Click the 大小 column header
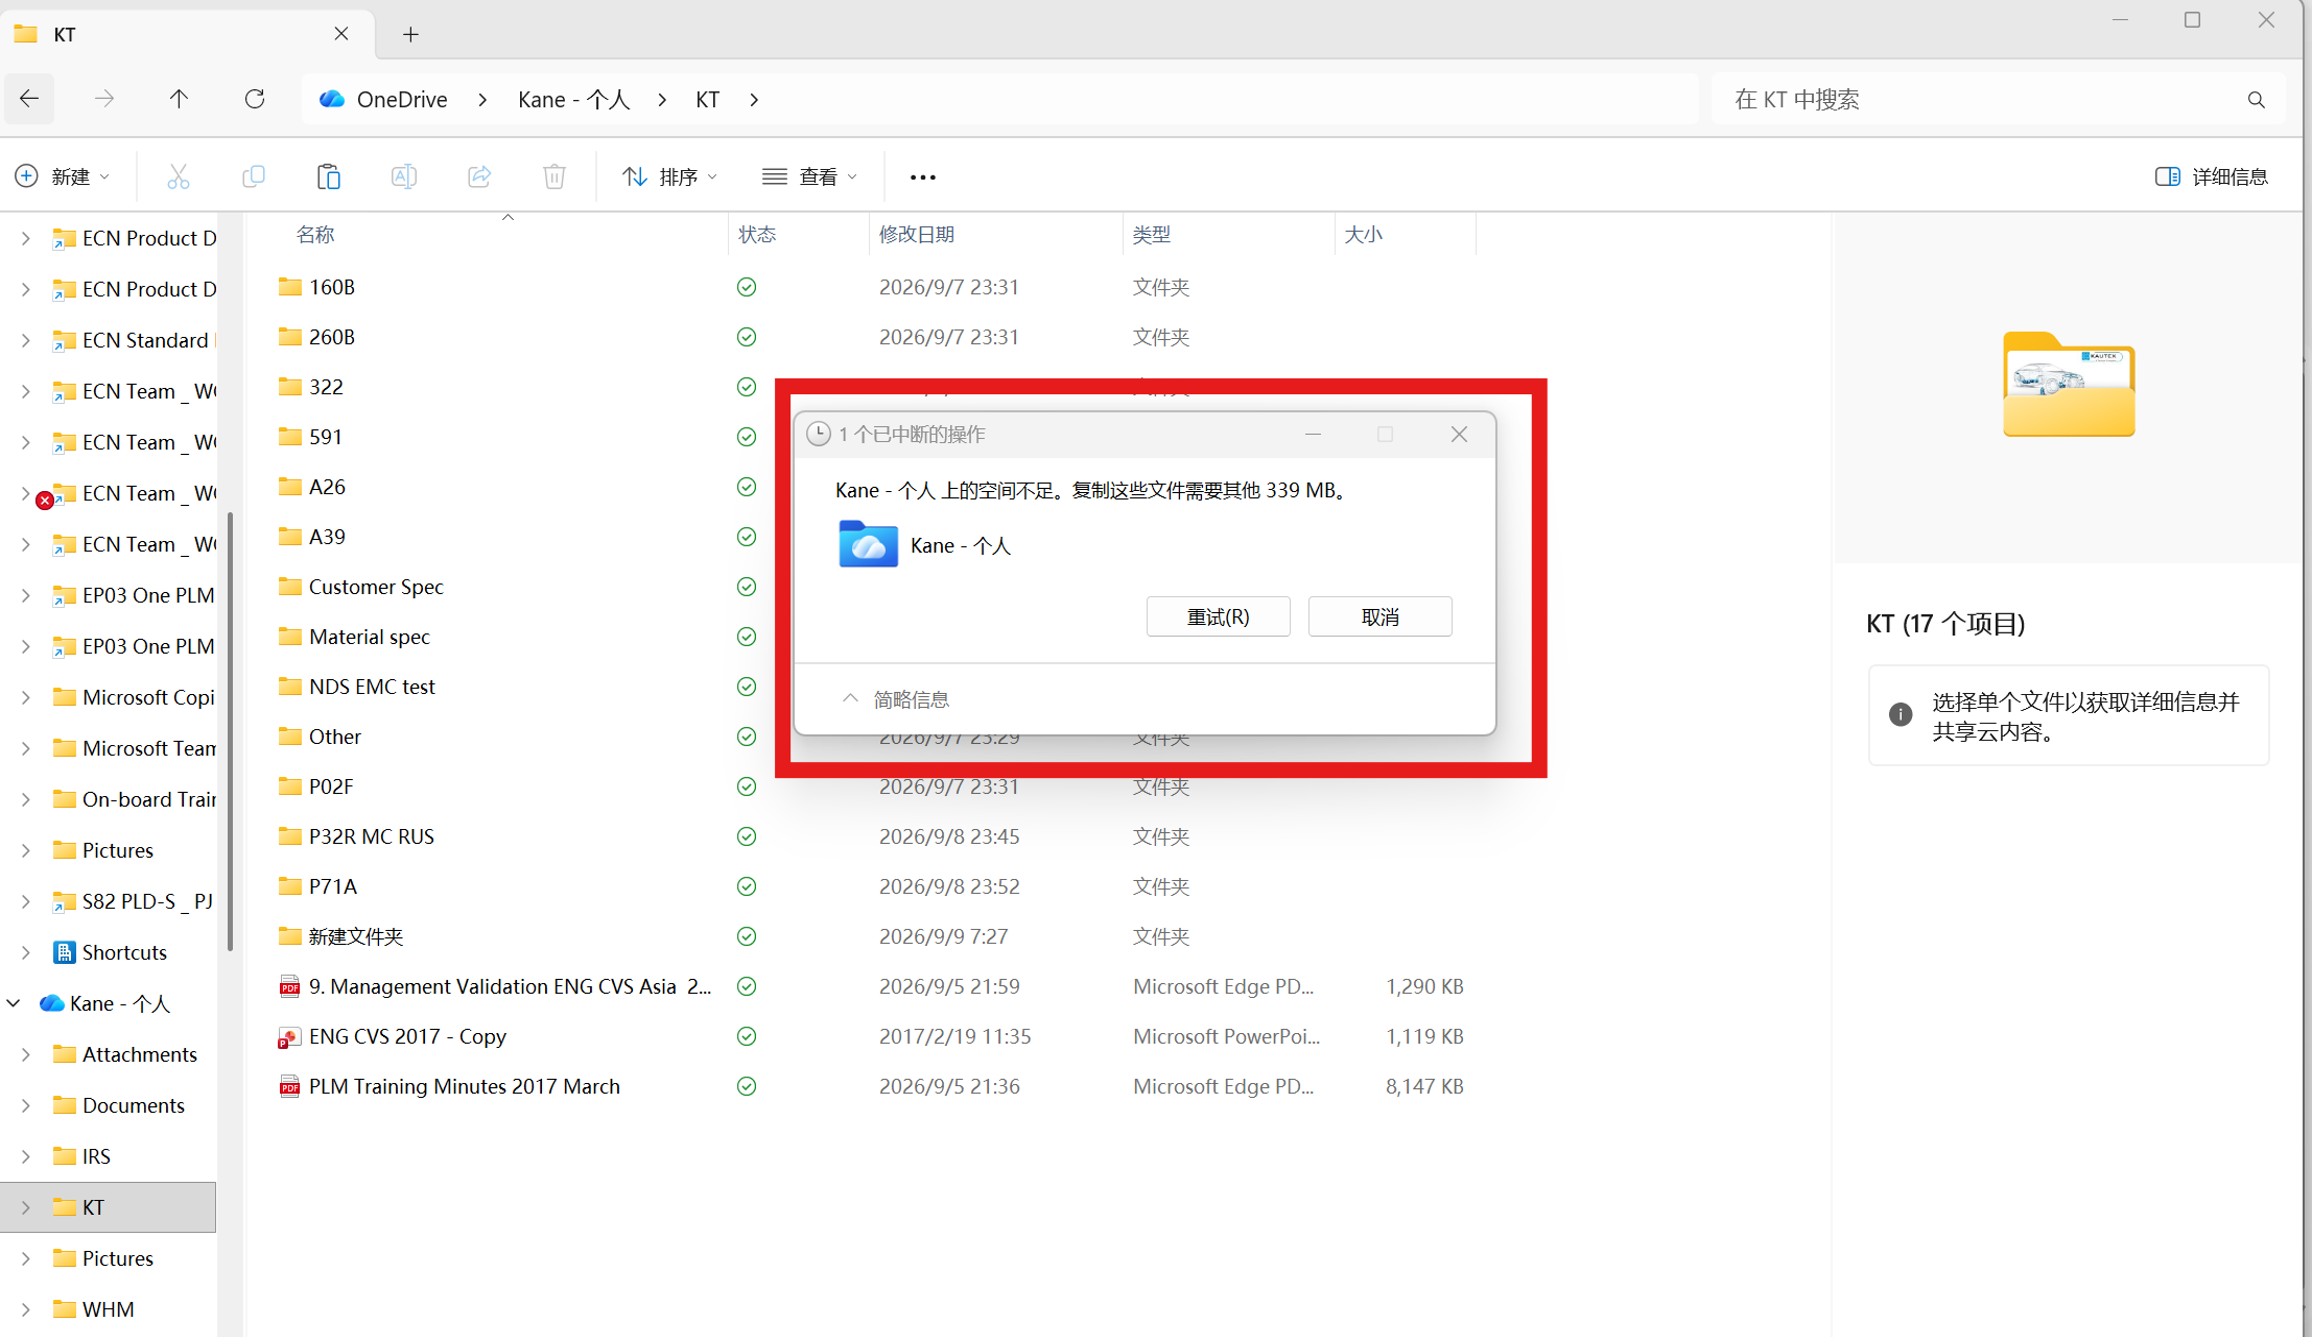Screen dimensions: 2312x1337 point(1363,234)
